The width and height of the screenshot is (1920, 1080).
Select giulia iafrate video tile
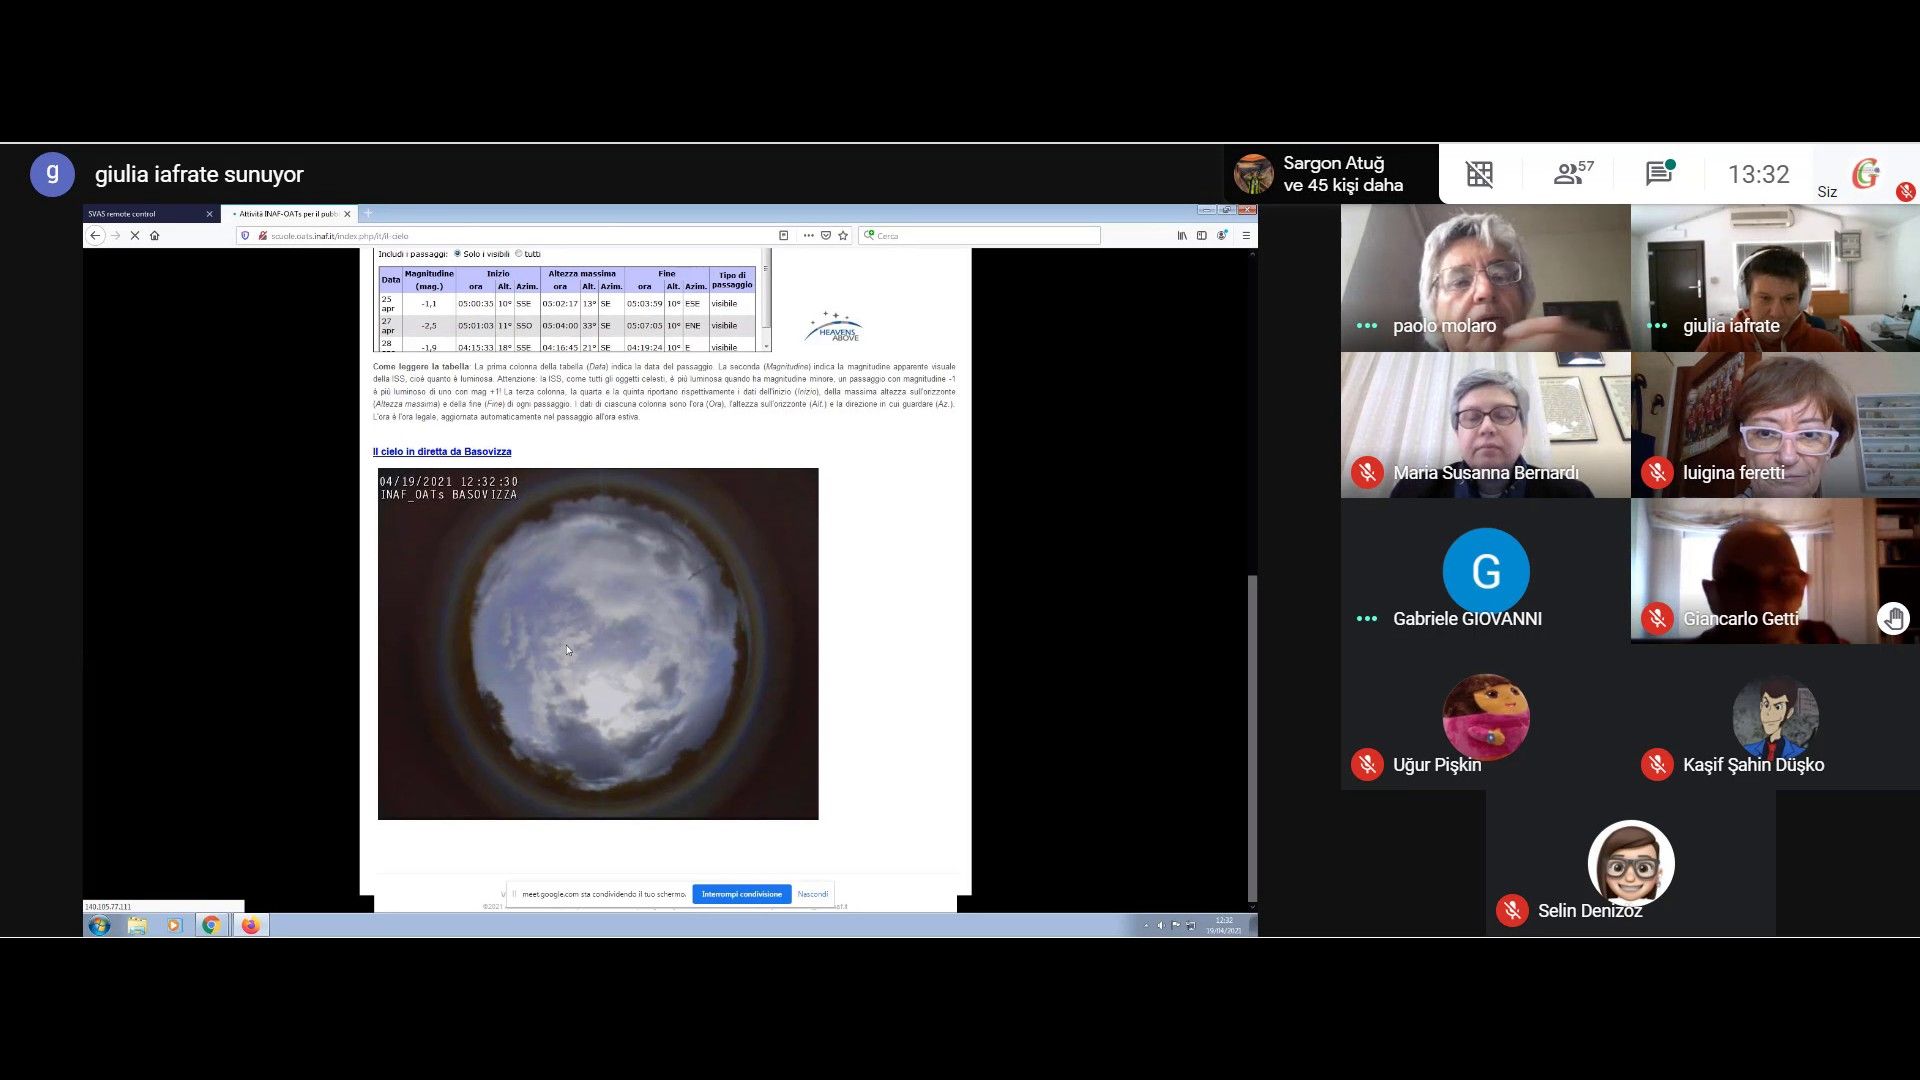[1775, 278]
